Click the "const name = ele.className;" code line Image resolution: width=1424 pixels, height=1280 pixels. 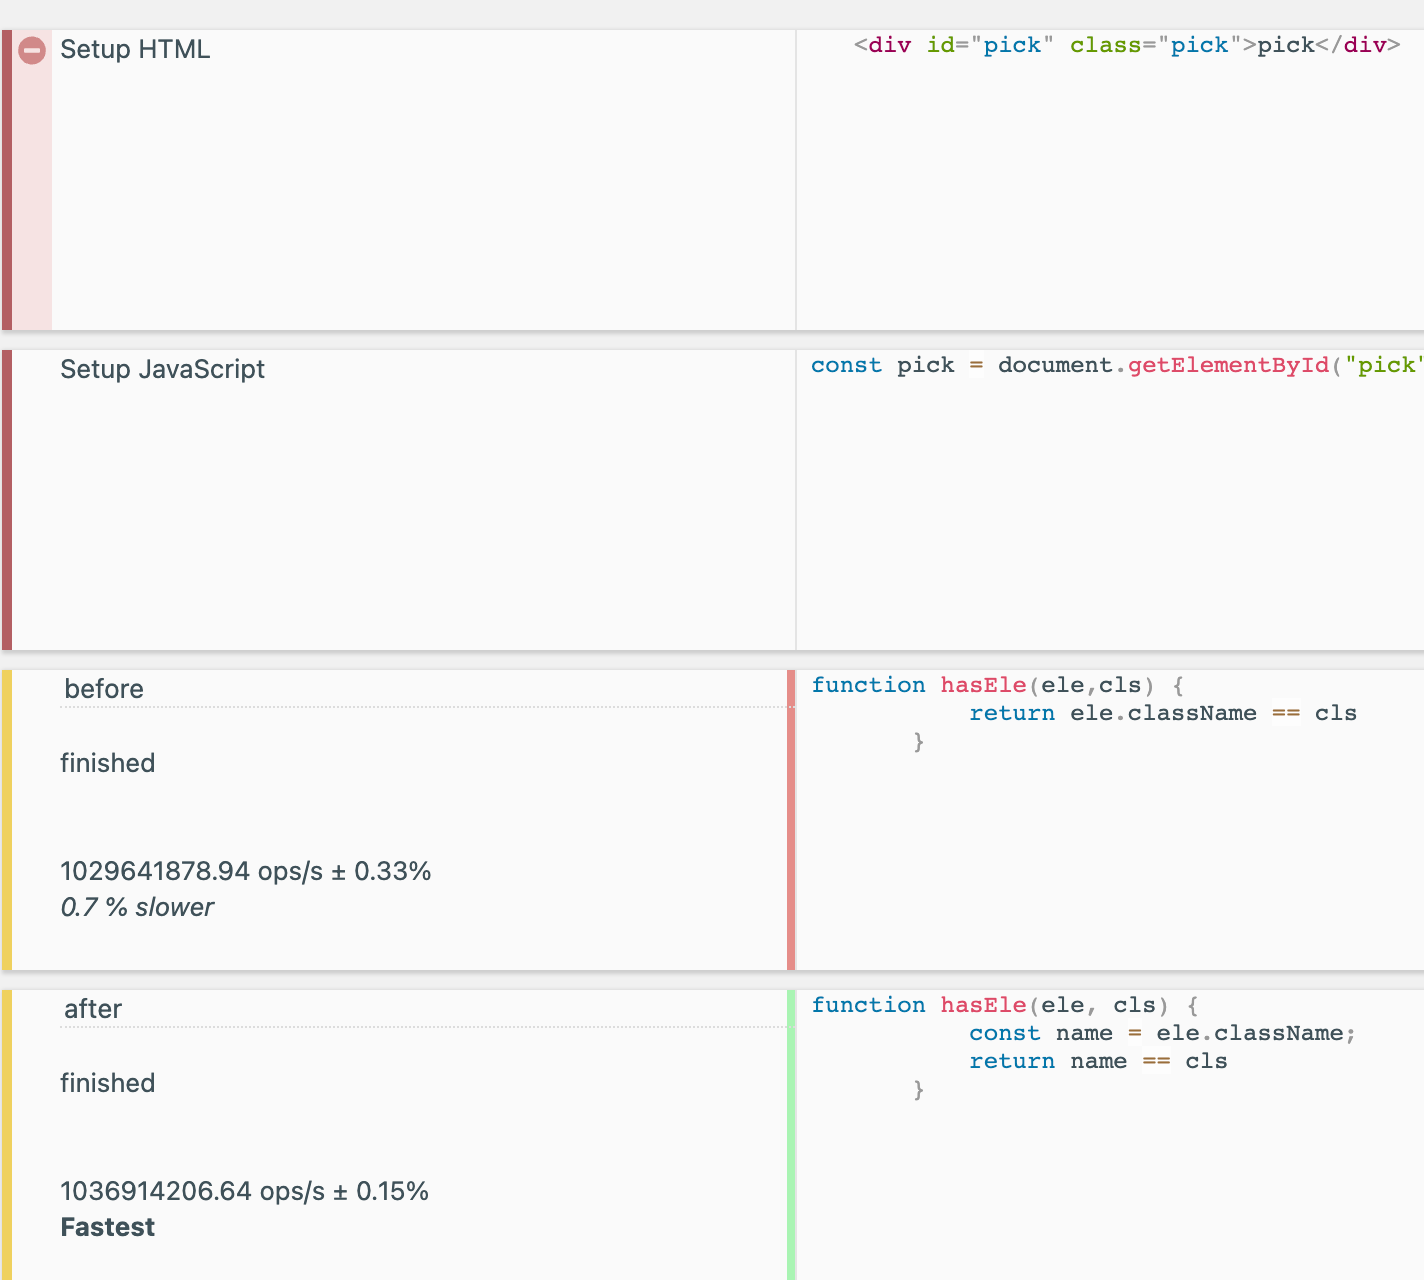tap(1162, 1033)
